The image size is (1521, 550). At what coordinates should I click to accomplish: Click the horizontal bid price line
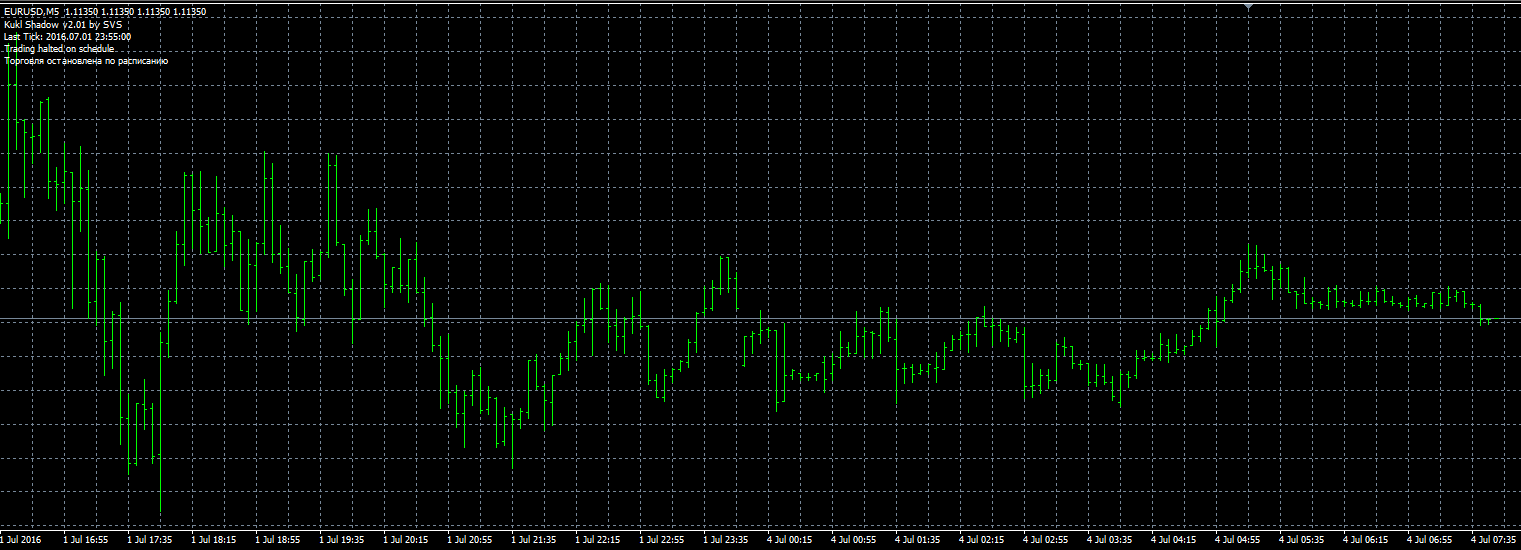click(x=760, y=320)
